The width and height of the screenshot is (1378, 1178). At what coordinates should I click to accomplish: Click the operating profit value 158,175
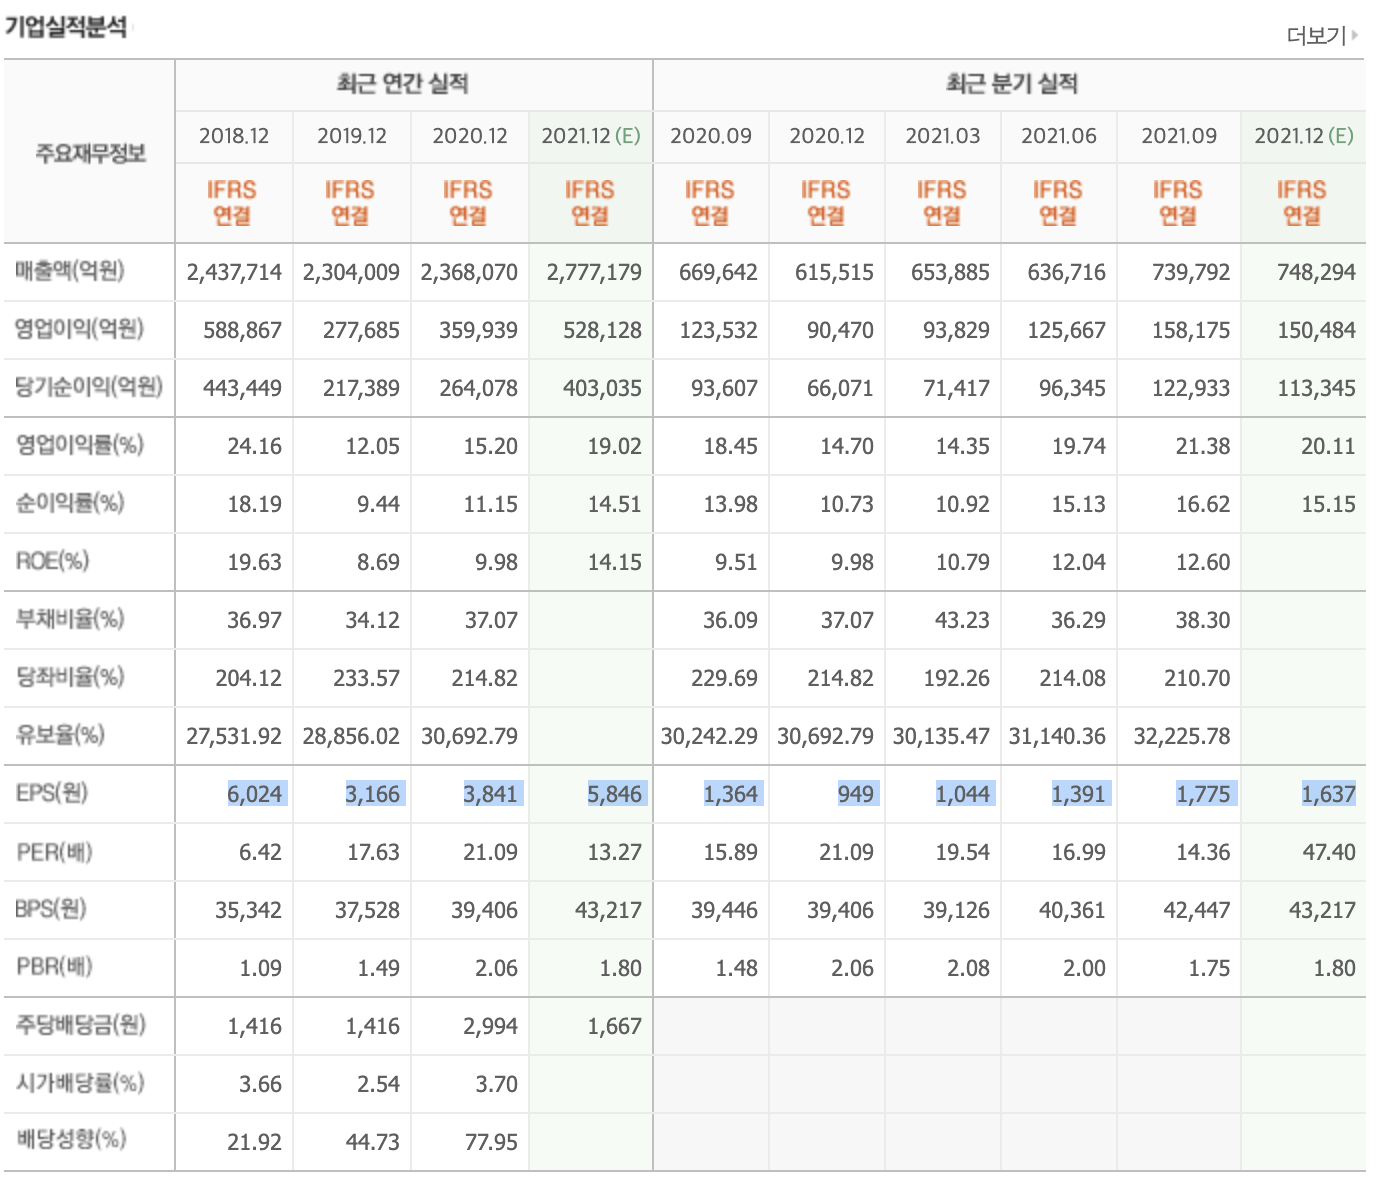[1191, 330]
